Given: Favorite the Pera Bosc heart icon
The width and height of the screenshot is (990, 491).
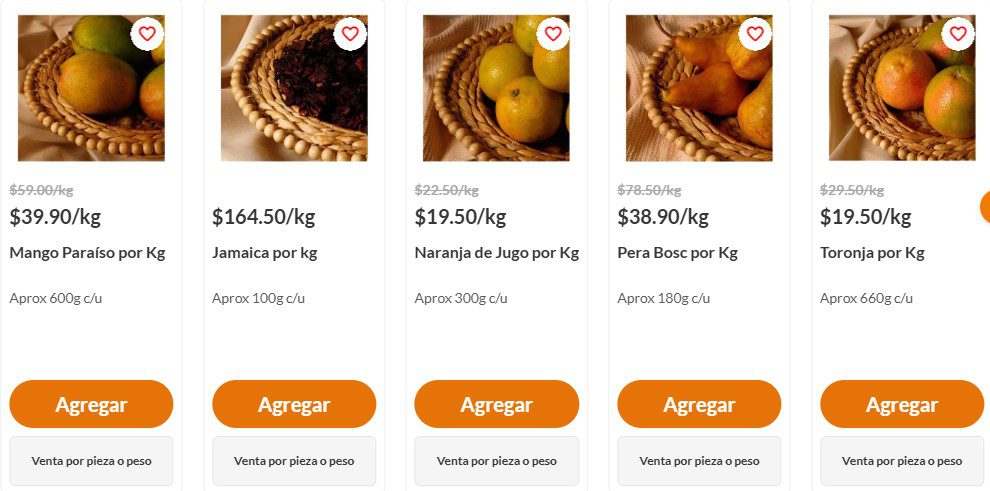Looking at the screenshot, I should click(x=755, y=34).
